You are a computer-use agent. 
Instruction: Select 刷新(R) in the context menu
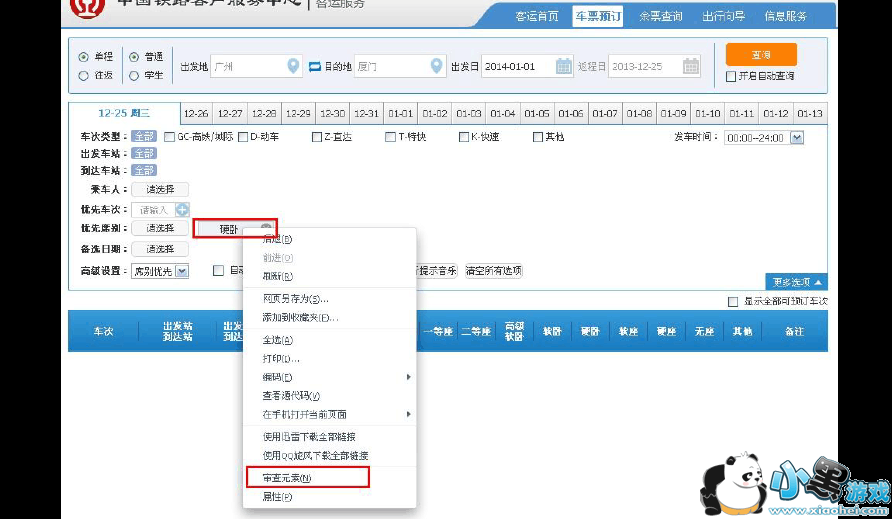point(329,276)
